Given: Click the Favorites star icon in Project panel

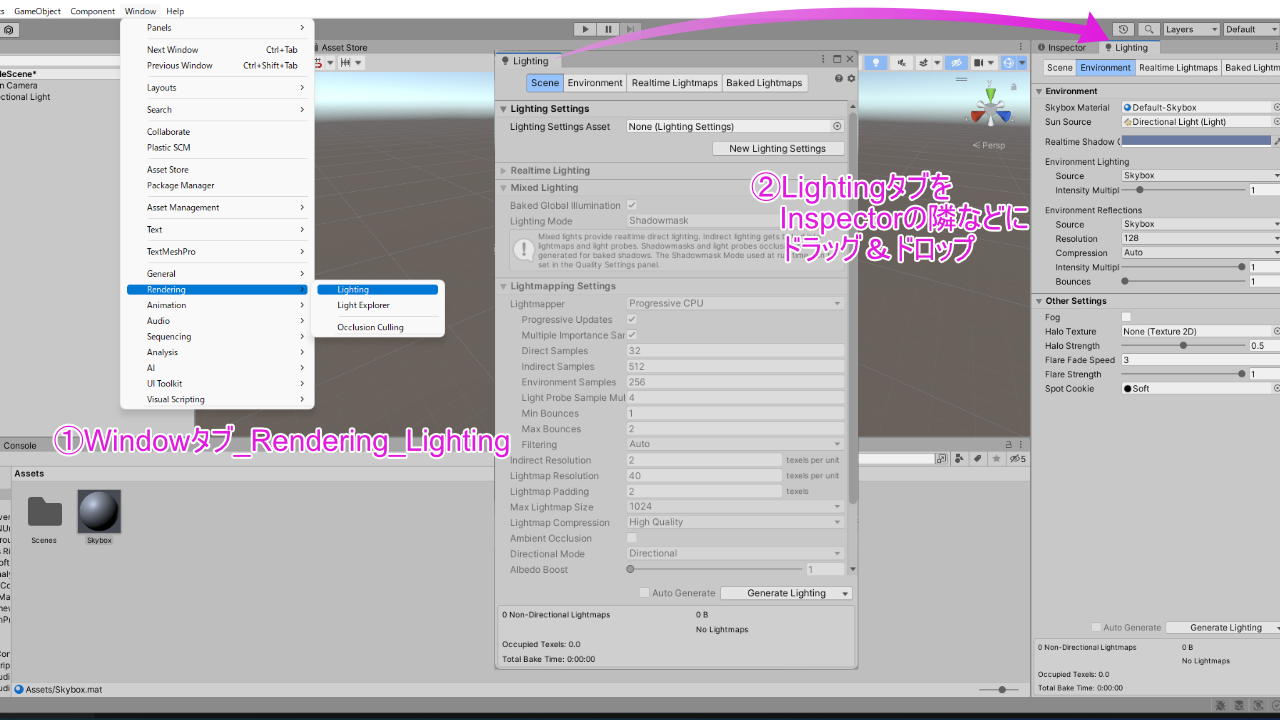Looking at the screenshot, I should tap(996, 458).
